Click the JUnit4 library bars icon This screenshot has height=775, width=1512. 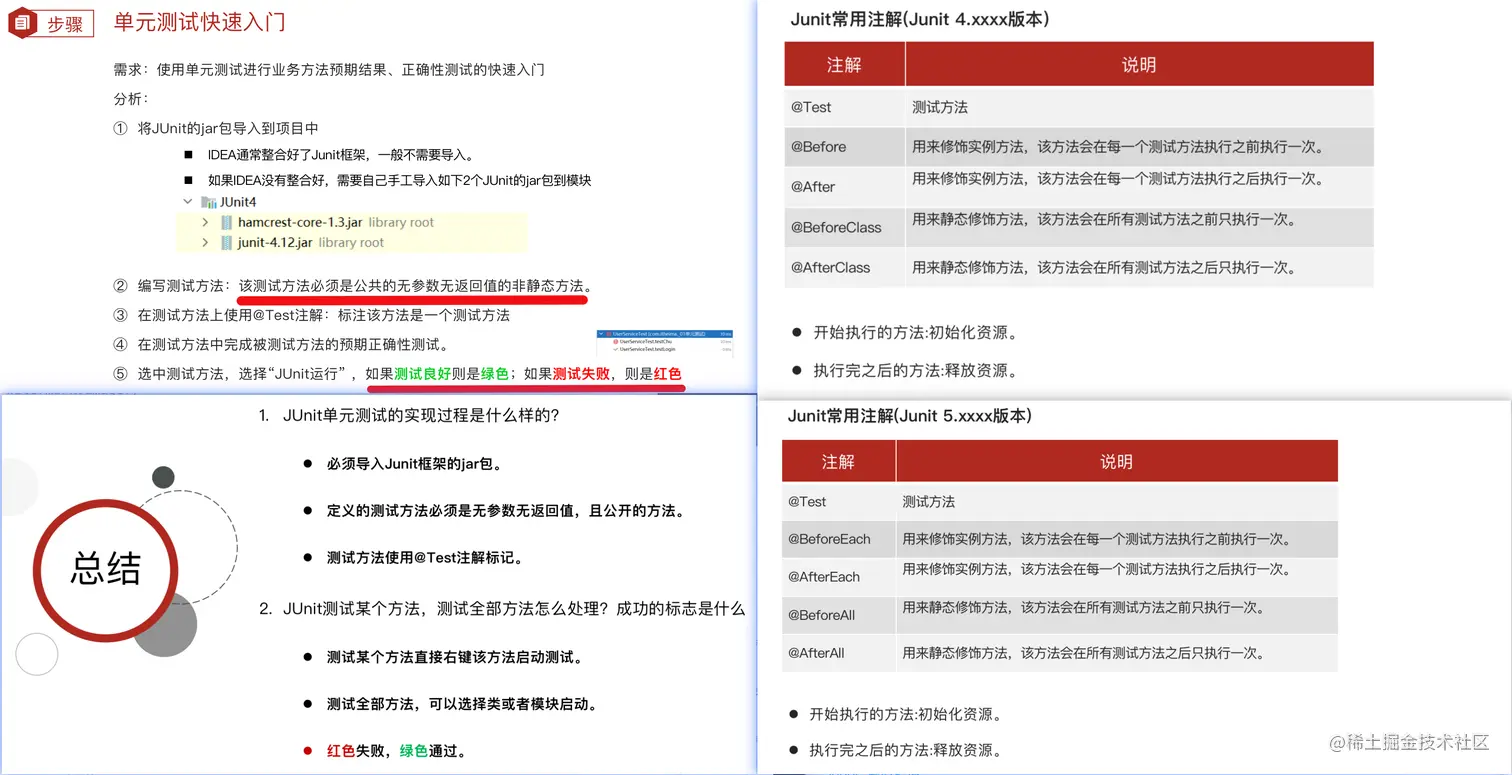(x=208, y=202)
